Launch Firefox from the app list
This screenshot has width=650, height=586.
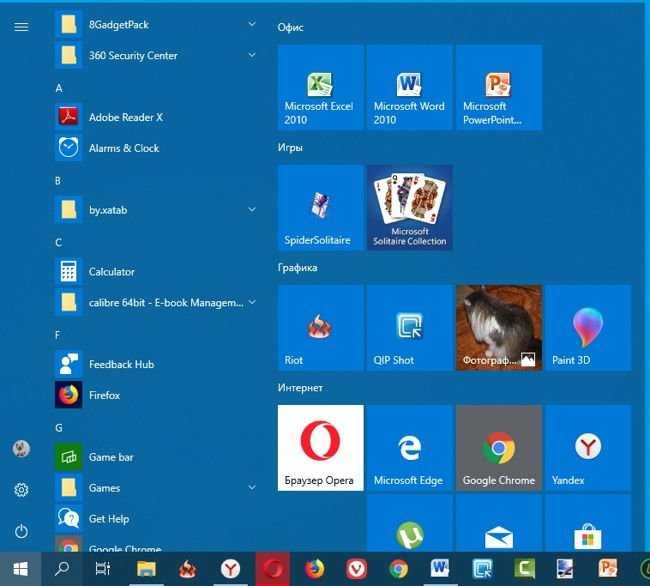click(156, 395)
